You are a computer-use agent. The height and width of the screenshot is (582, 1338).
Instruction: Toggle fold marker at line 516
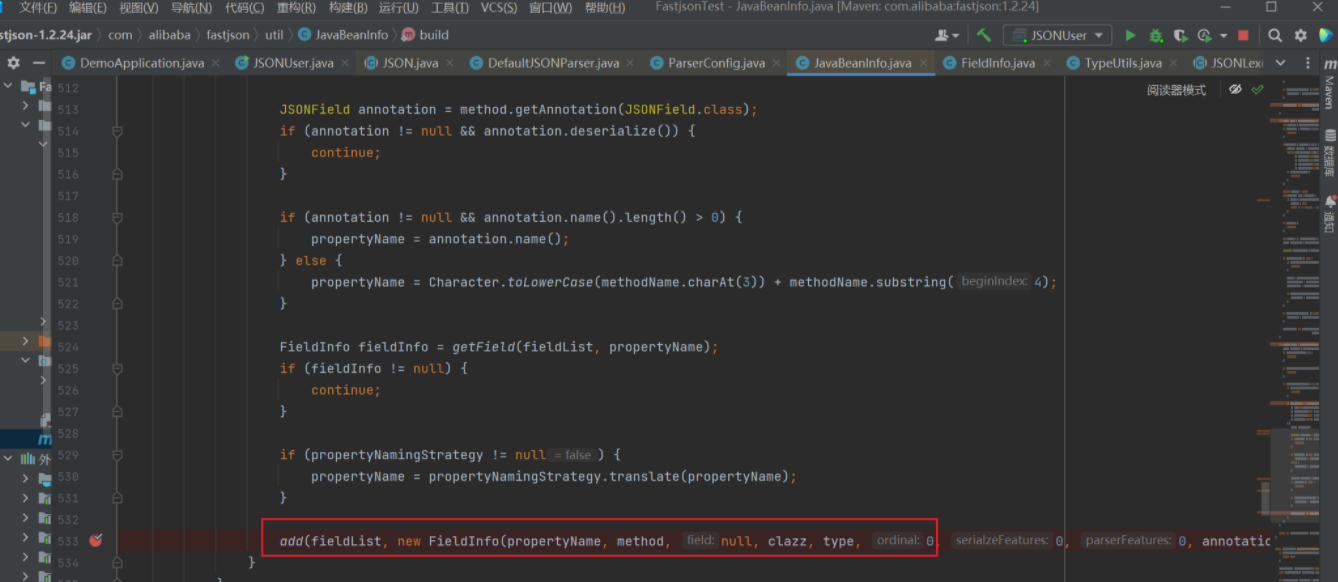pos(117,174)
